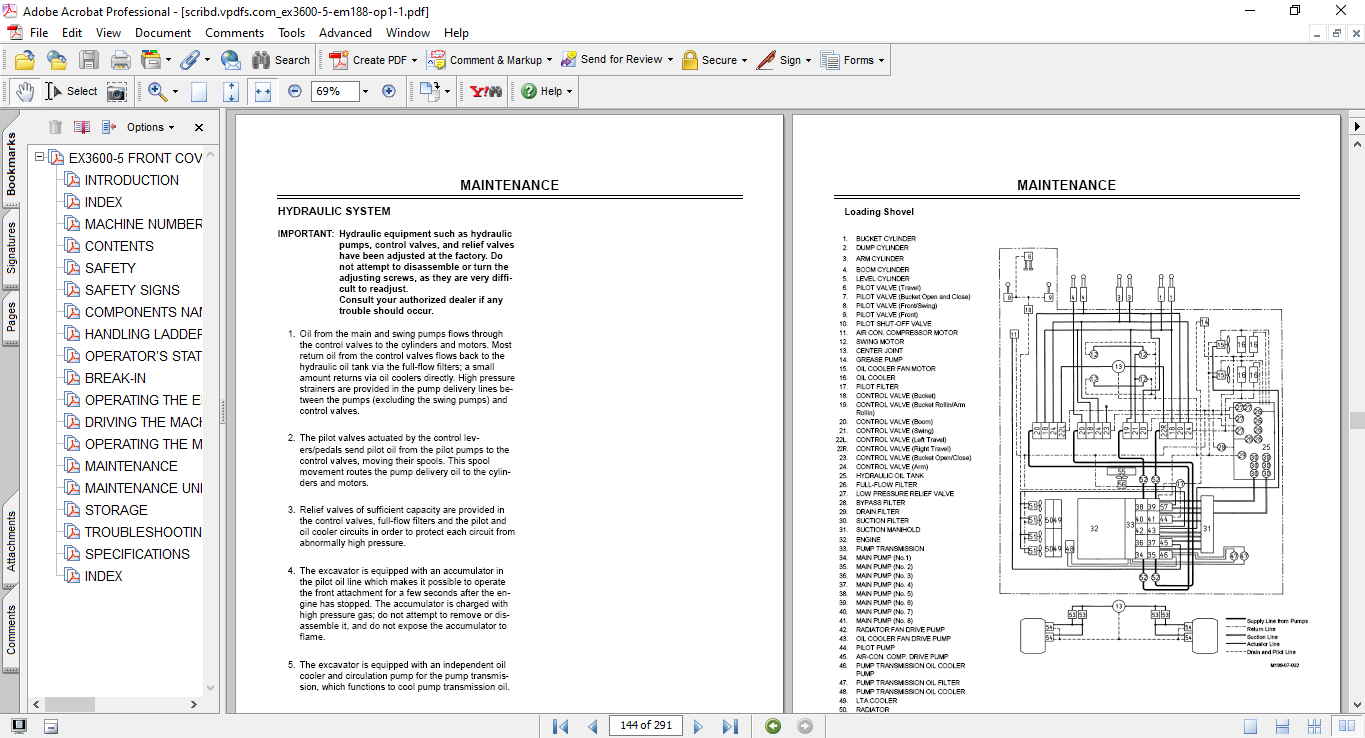
Task: Go to the last page
Action: tap(730, 726)
